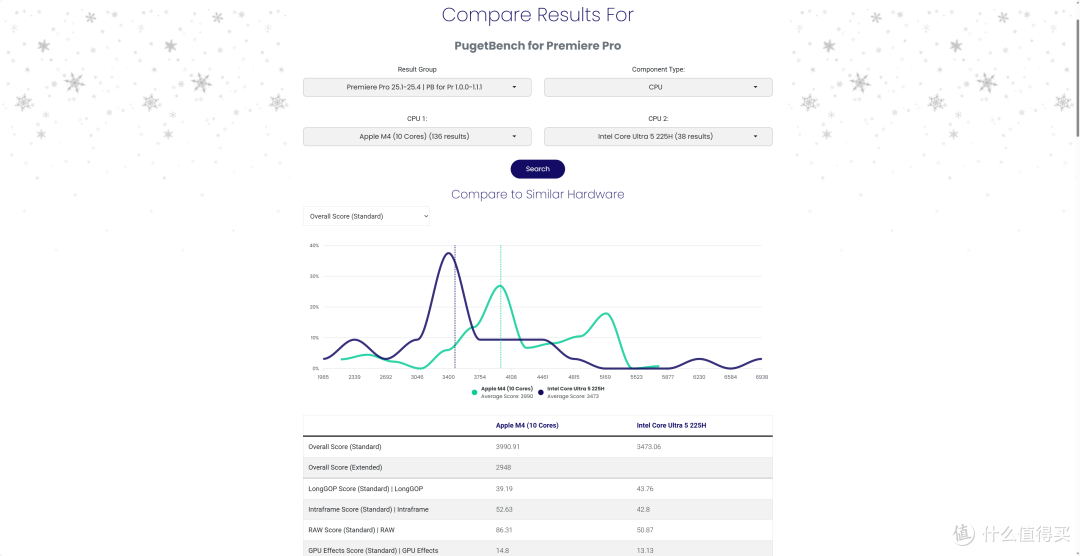This screenshot has width=1080, height=556.
Task: Click the purple Intel average dashed line
Action: click(x=455, y=307)
